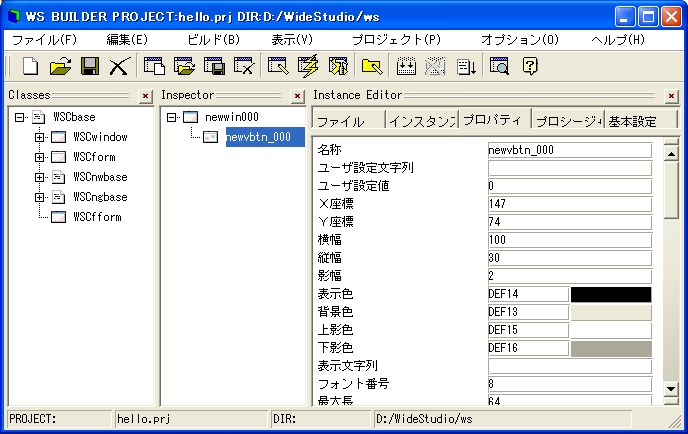The image size is (688, 434).
Task: Open the 編集(E) menu
Action: [x=127, y=40]
